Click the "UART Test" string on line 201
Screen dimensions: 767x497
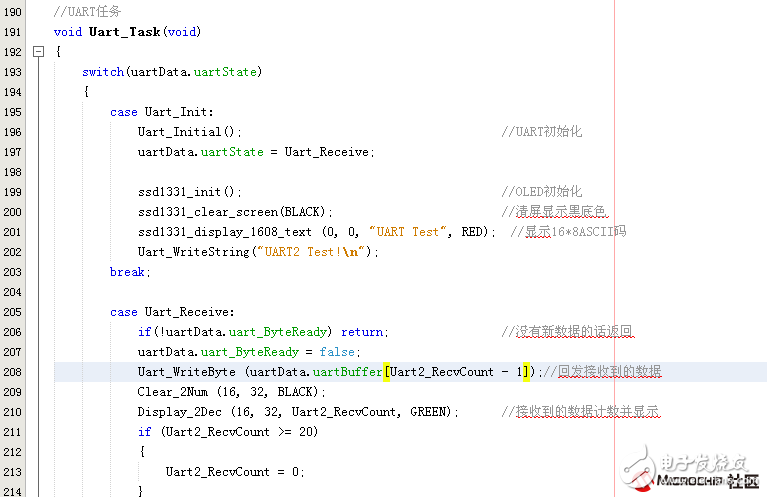pos(404,232)
